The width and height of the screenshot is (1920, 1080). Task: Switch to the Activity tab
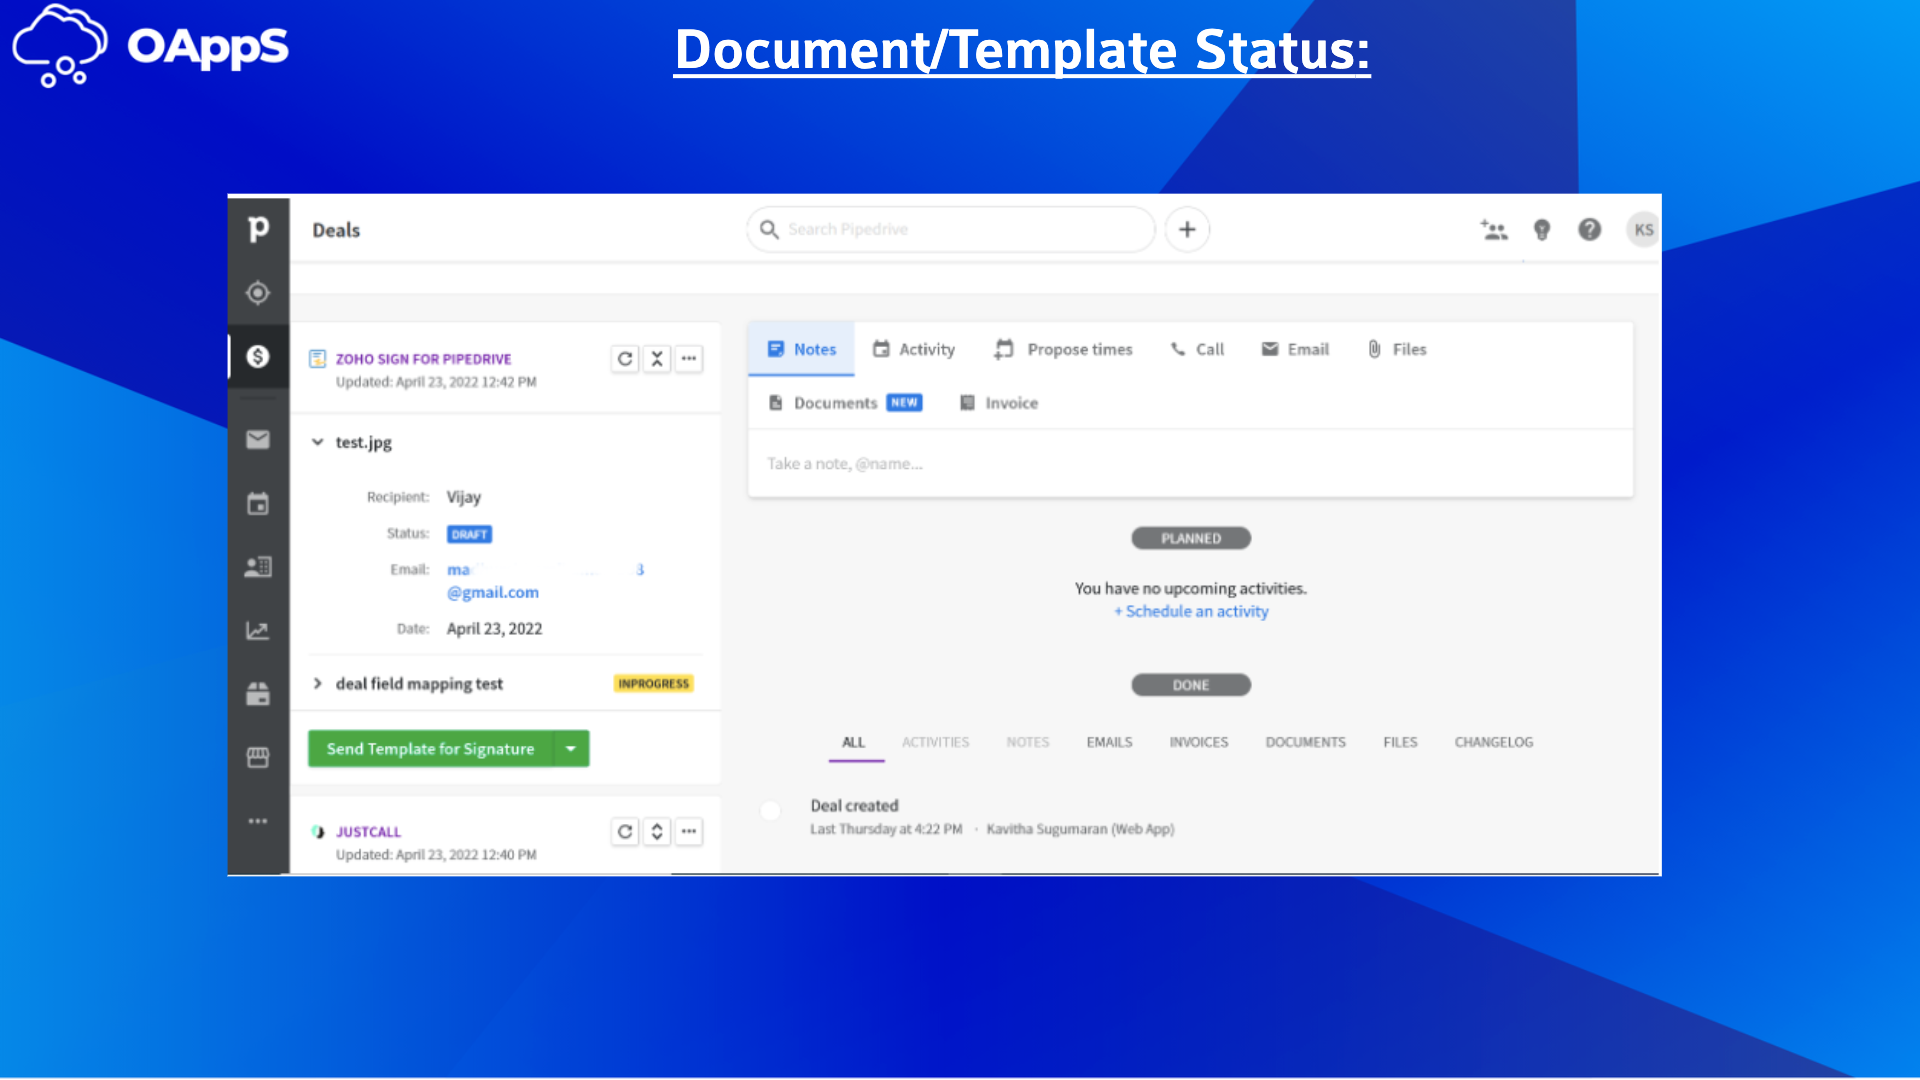914,349
